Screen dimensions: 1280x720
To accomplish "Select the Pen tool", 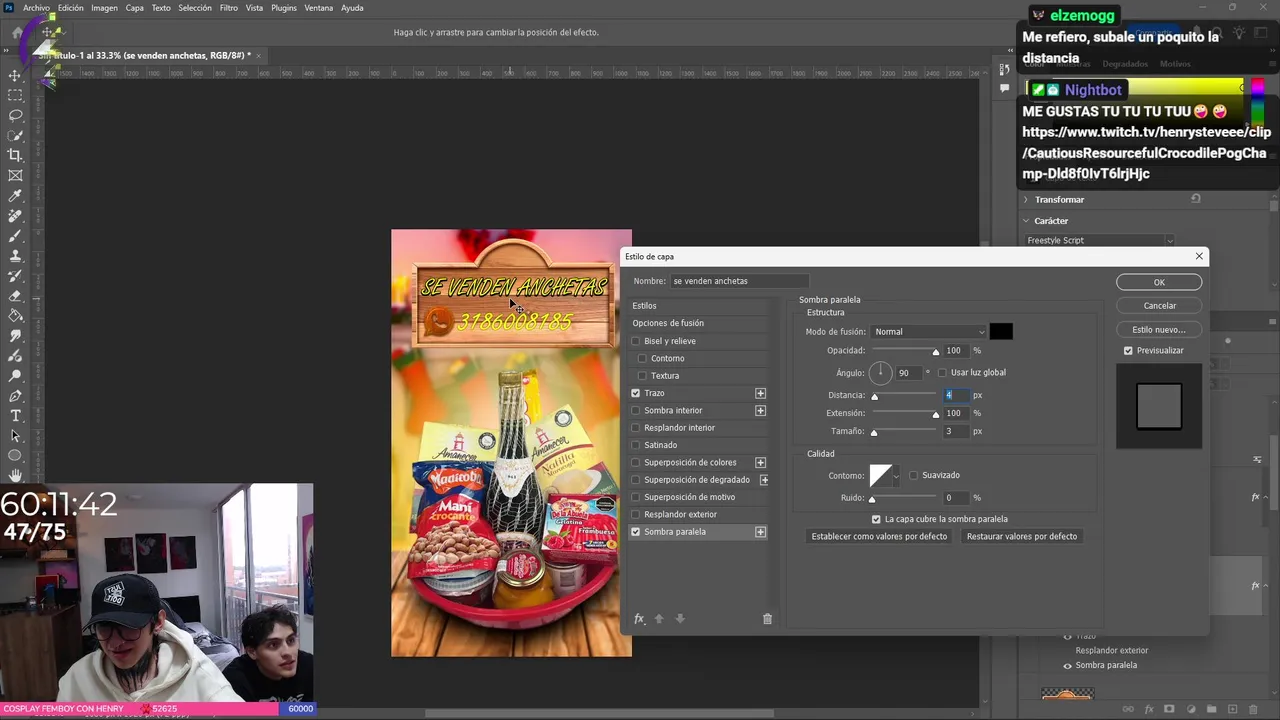I will pos(15,396).
